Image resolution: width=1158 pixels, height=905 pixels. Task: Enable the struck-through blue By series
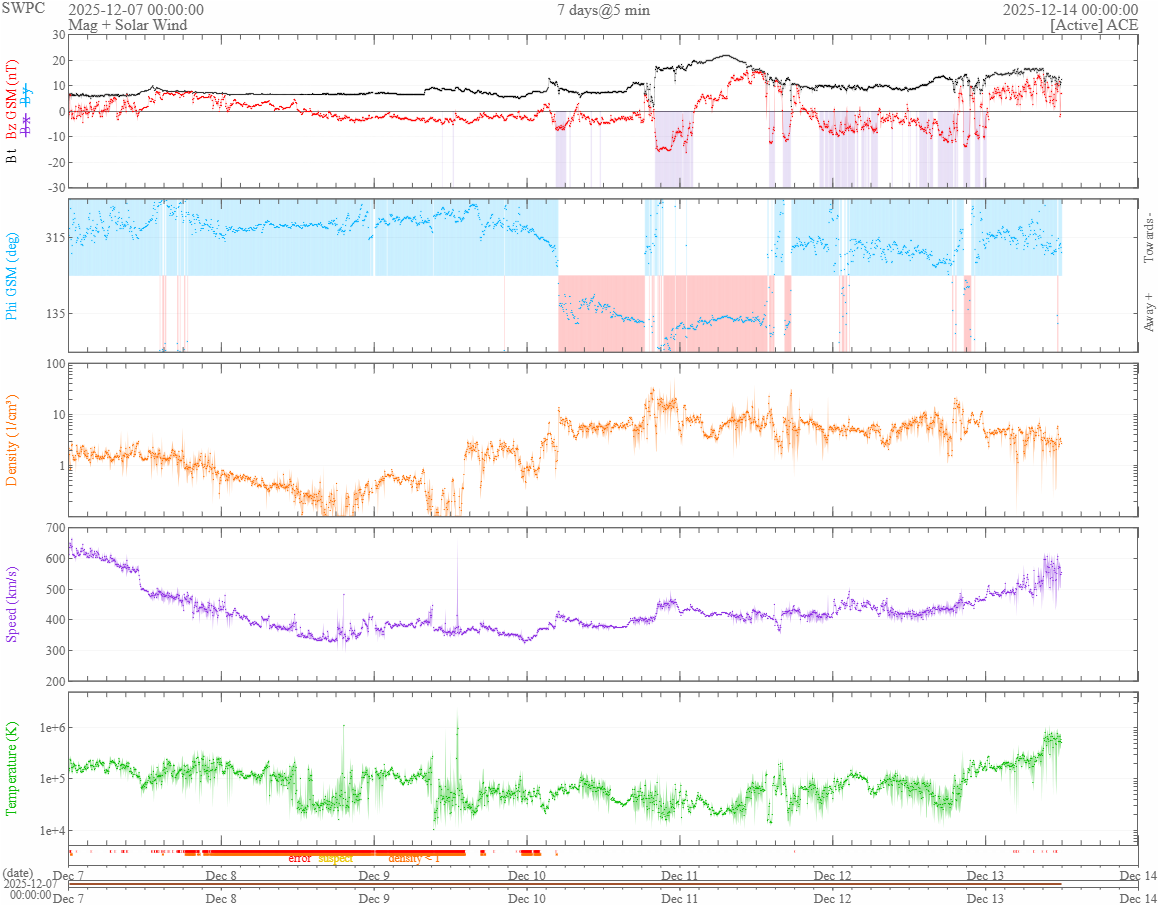pos(27,94)
